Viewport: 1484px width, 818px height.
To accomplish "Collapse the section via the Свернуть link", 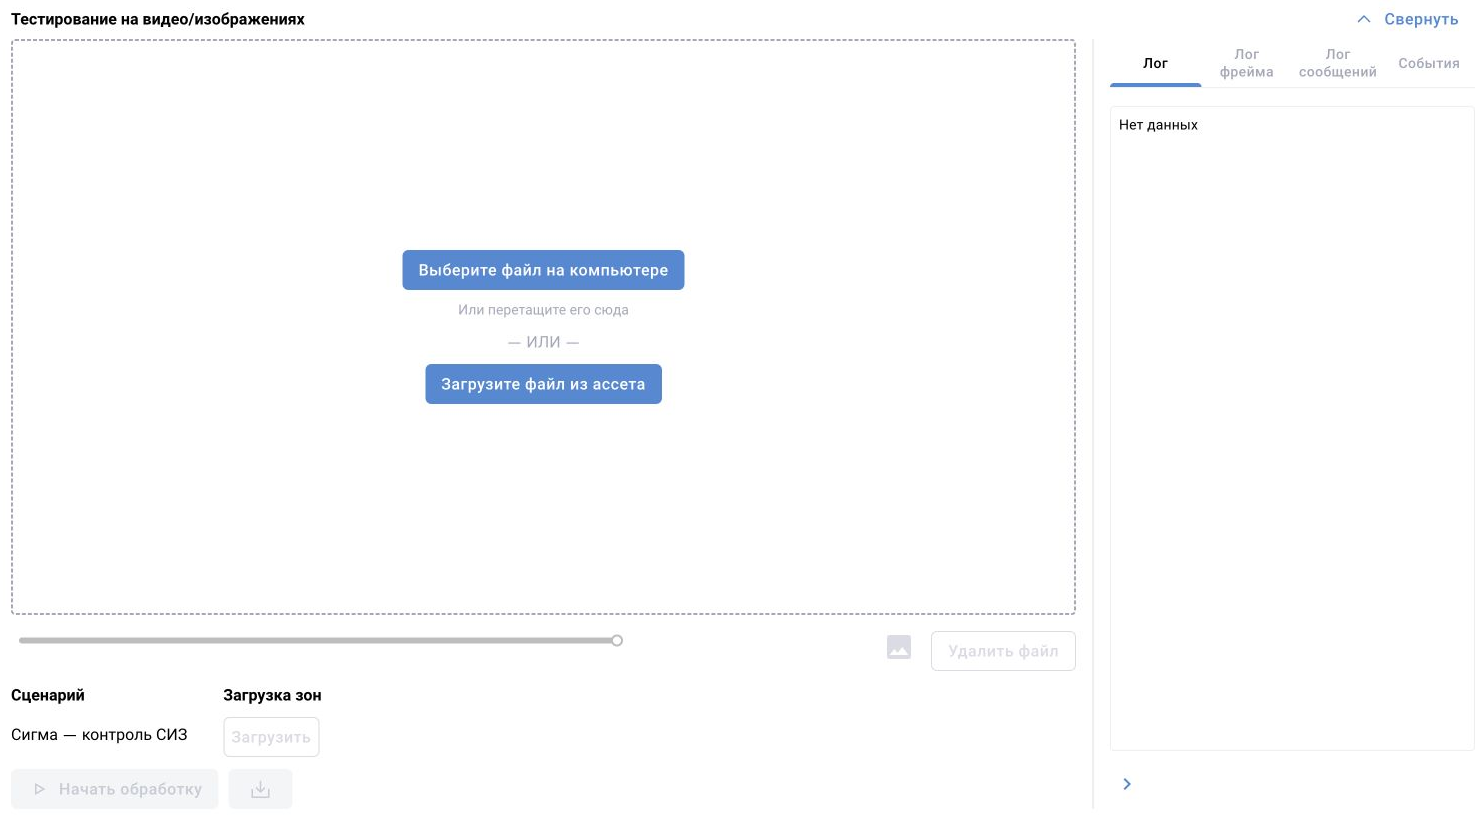I will point(1421,19).
